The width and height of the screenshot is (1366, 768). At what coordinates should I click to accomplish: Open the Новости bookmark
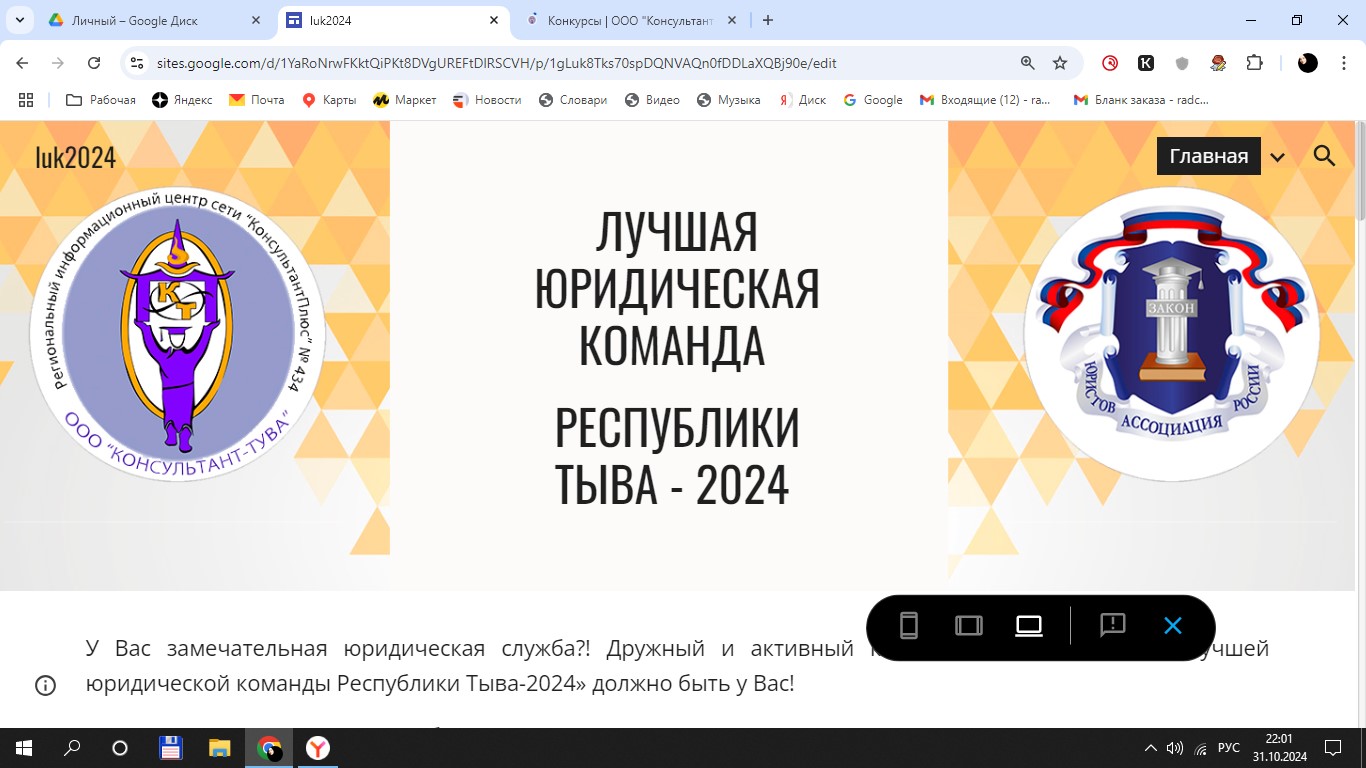pos(487,100)
